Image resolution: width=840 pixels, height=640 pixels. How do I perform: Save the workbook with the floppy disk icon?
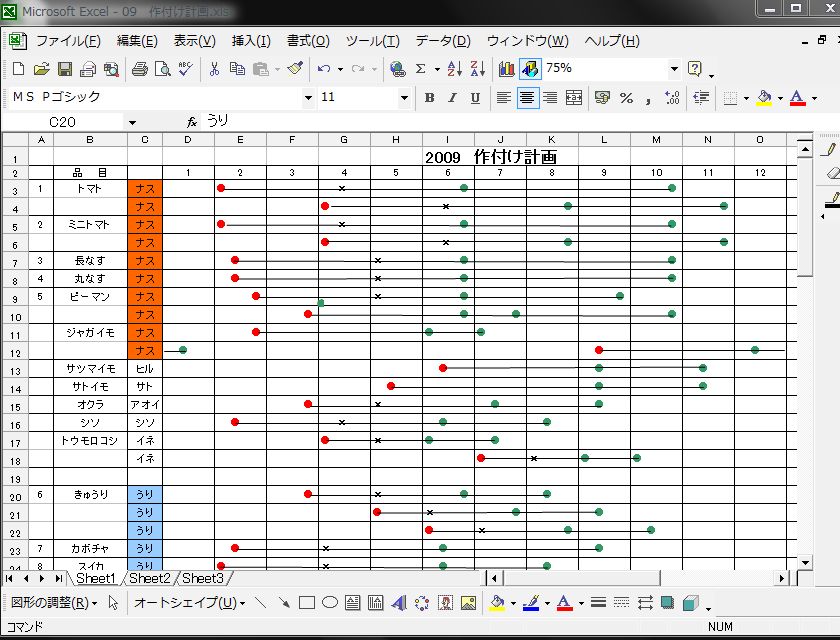65,69
